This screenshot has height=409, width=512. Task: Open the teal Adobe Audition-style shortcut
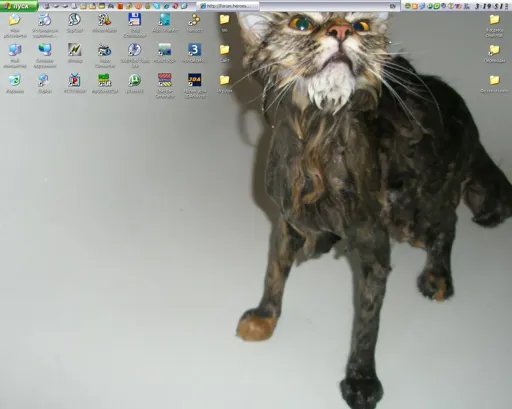[x=165, y=20]
